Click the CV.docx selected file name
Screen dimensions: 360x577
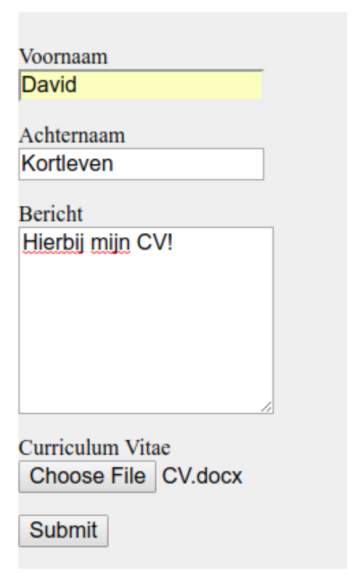[202, 476]
